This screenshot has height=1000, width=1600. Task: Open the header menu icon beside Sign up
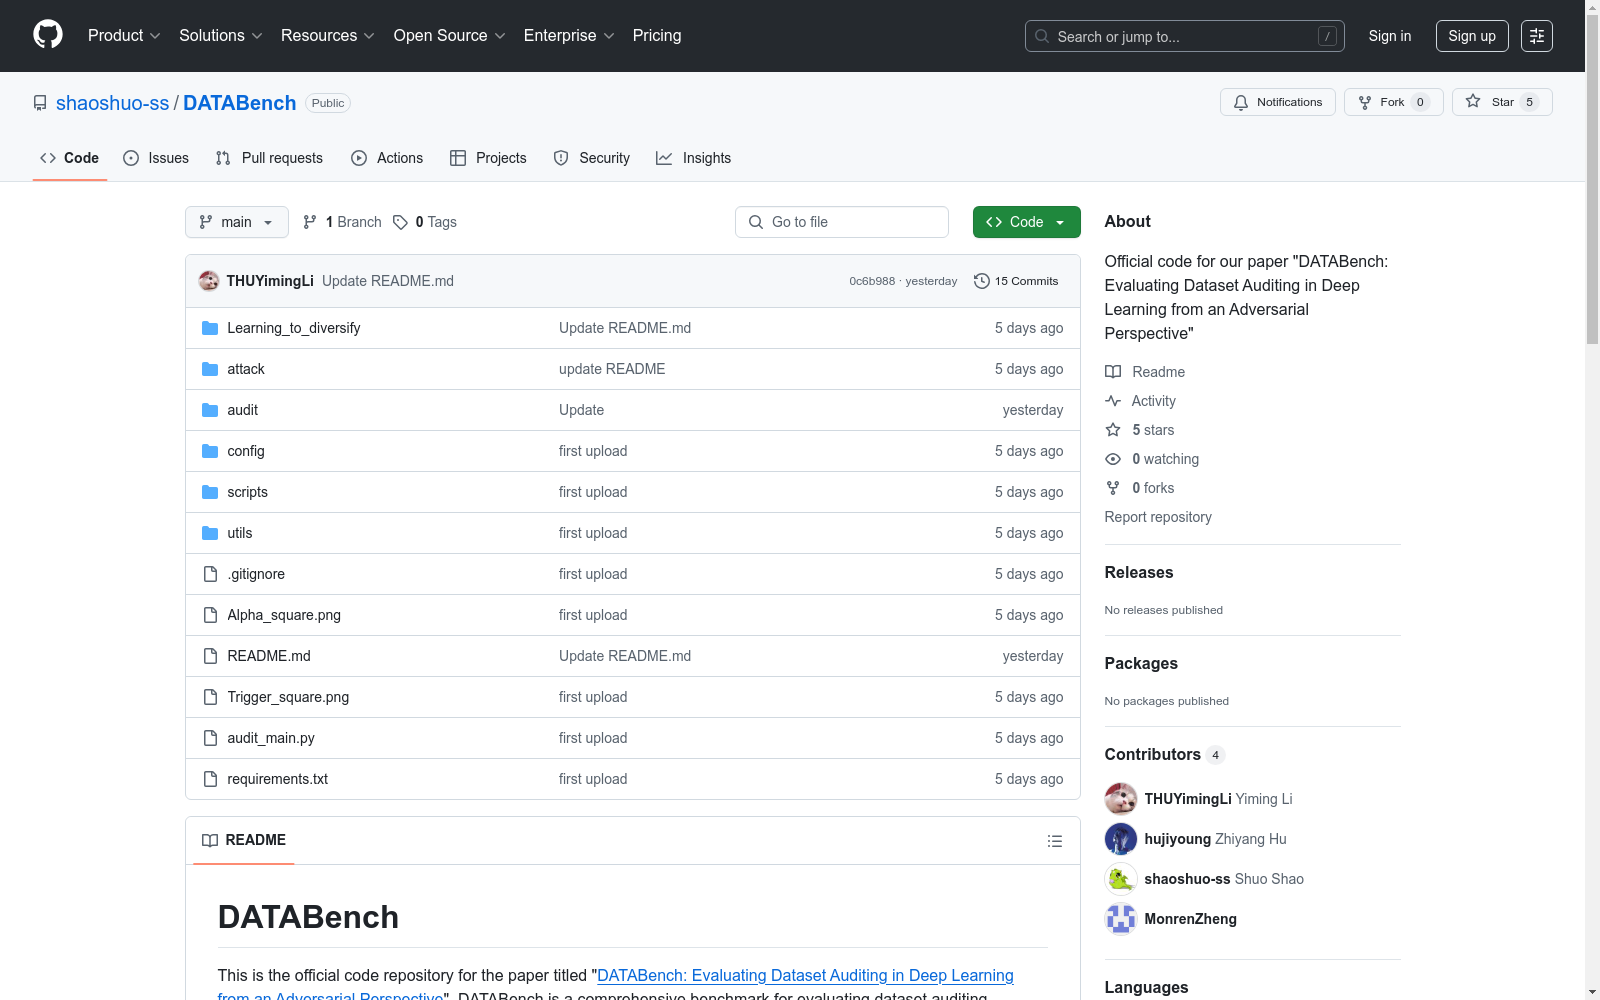tap(1537, 36)
